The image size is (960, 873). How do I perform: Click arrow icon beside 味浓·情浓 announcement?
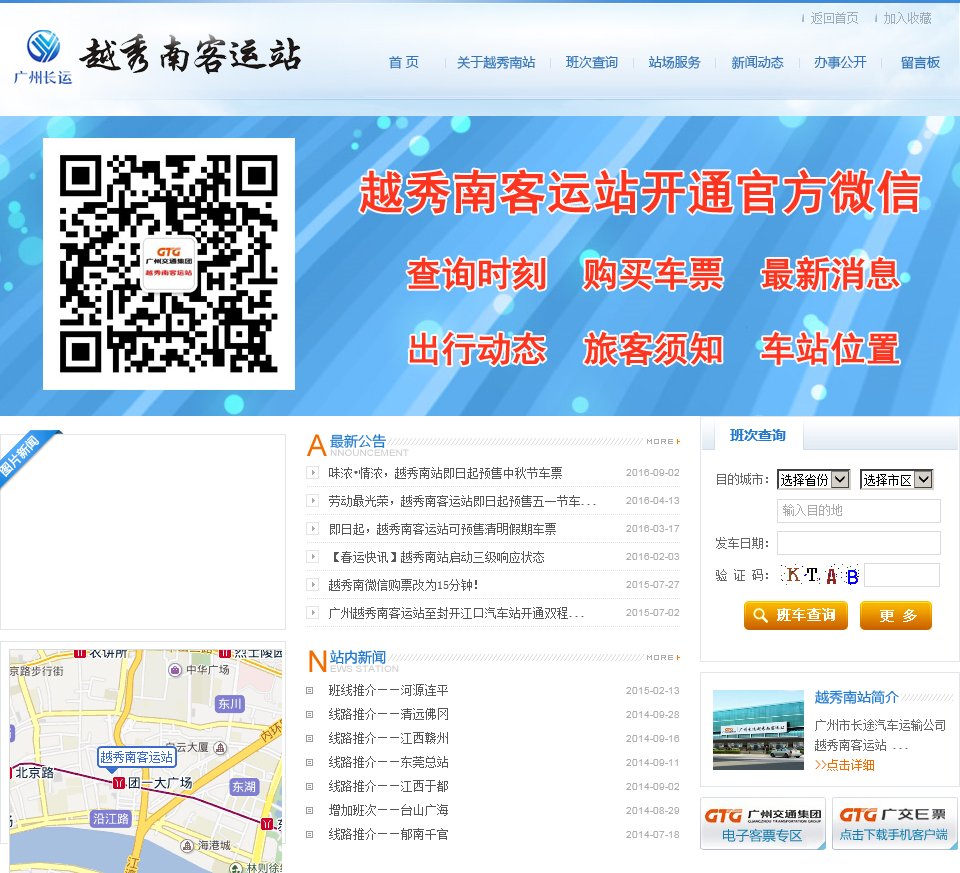click(x=313, y=473)
